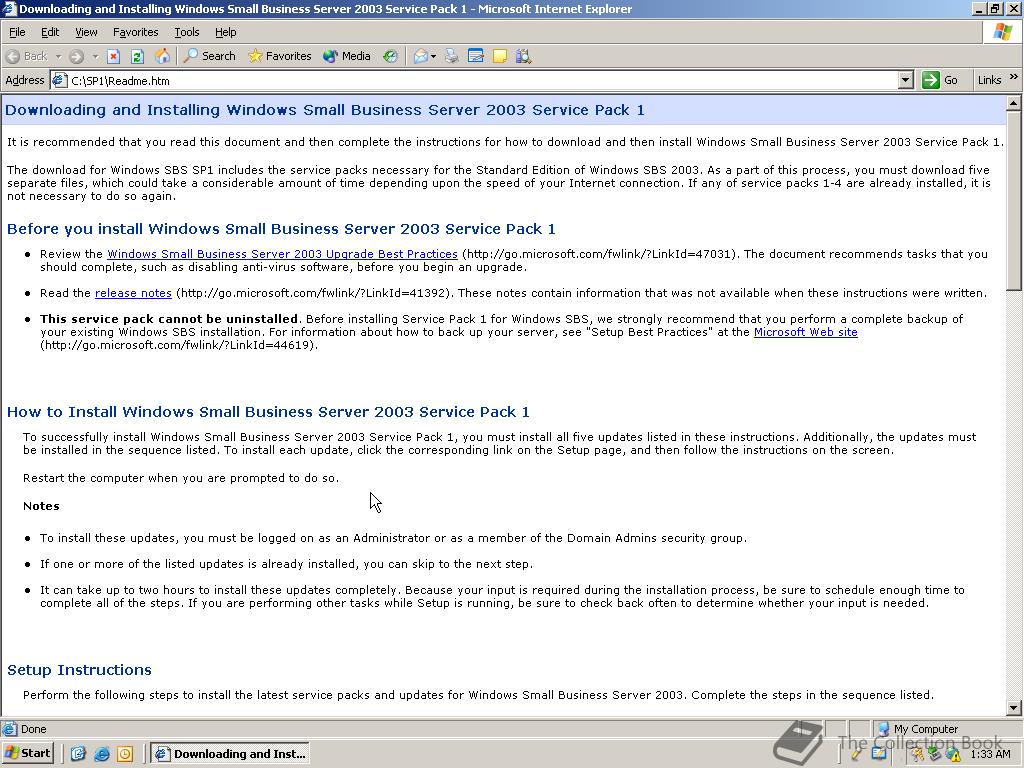The height and width of the screenshot is (768, 1024).
Task: Click the Notes subheading
Action: [41, 506]
